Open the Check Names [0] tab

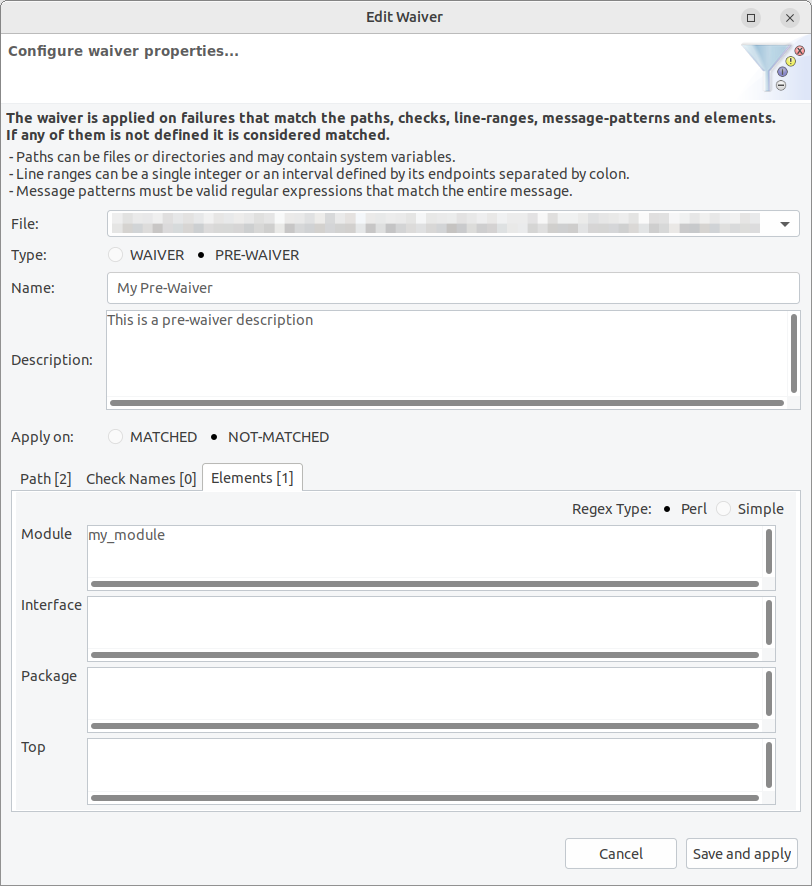point(141,478)
